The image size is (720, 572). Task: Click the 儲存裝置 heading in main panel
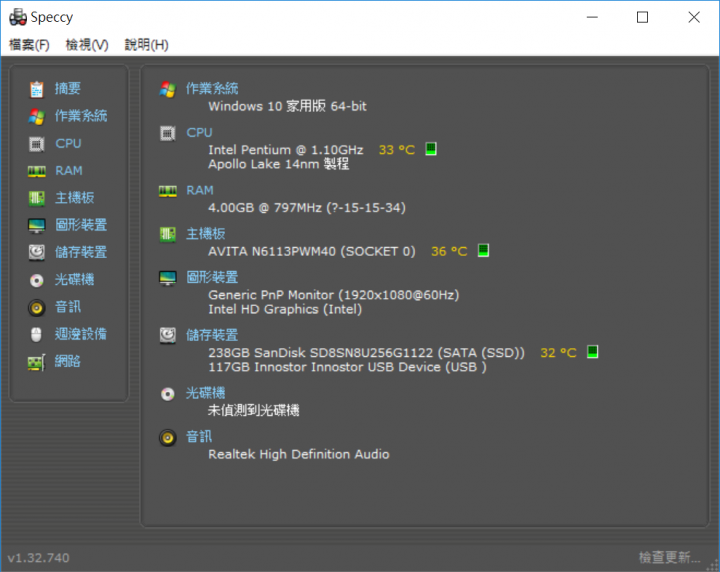pyautogui.click(x=212, y=335)
